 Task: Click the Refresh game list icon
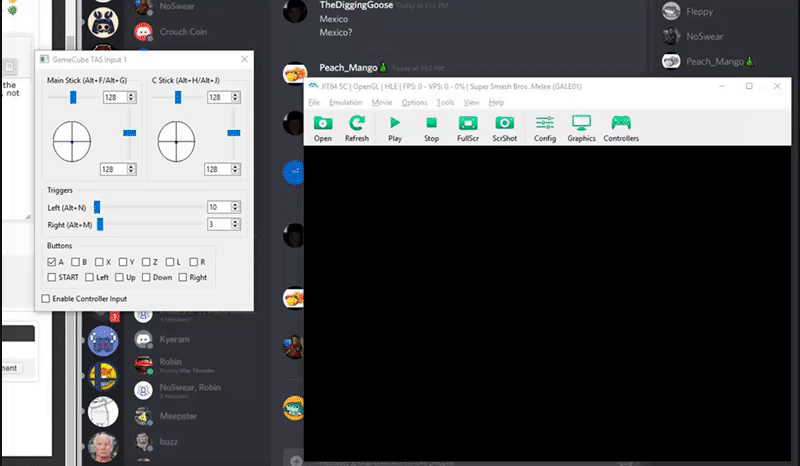click(357, 128)
